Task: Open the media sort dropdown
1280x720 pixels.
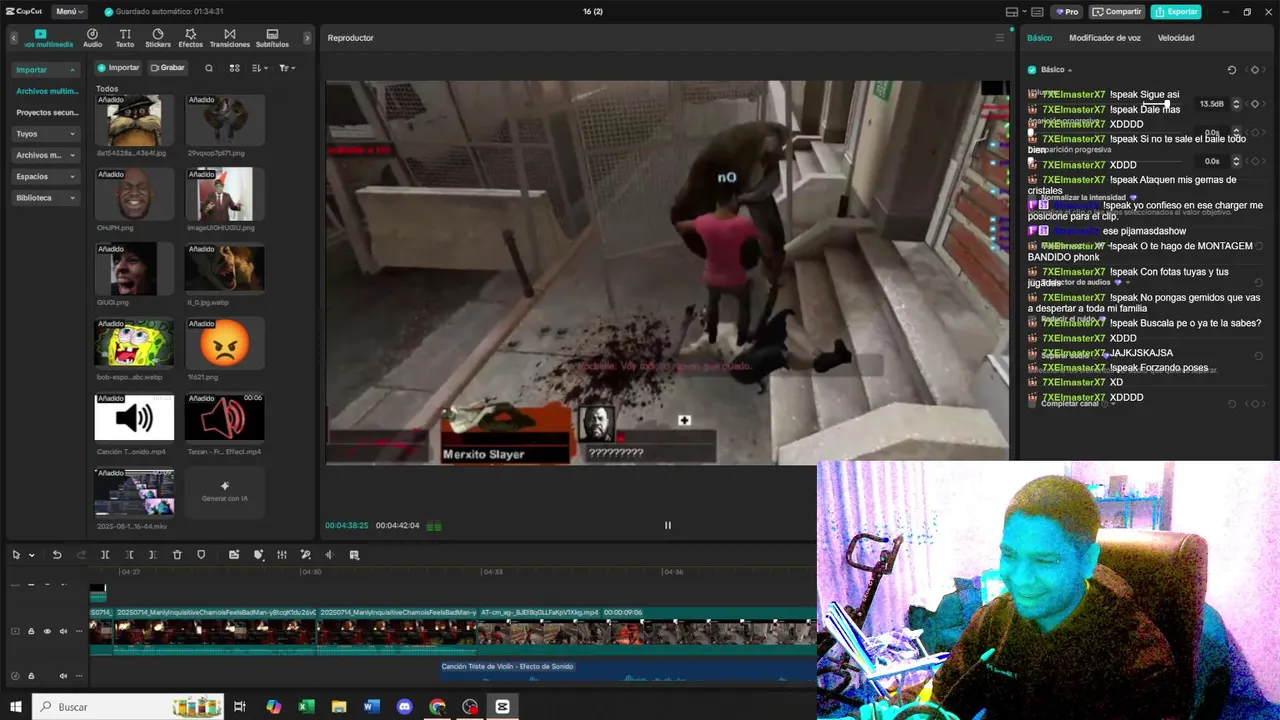Action: point(259,68)
